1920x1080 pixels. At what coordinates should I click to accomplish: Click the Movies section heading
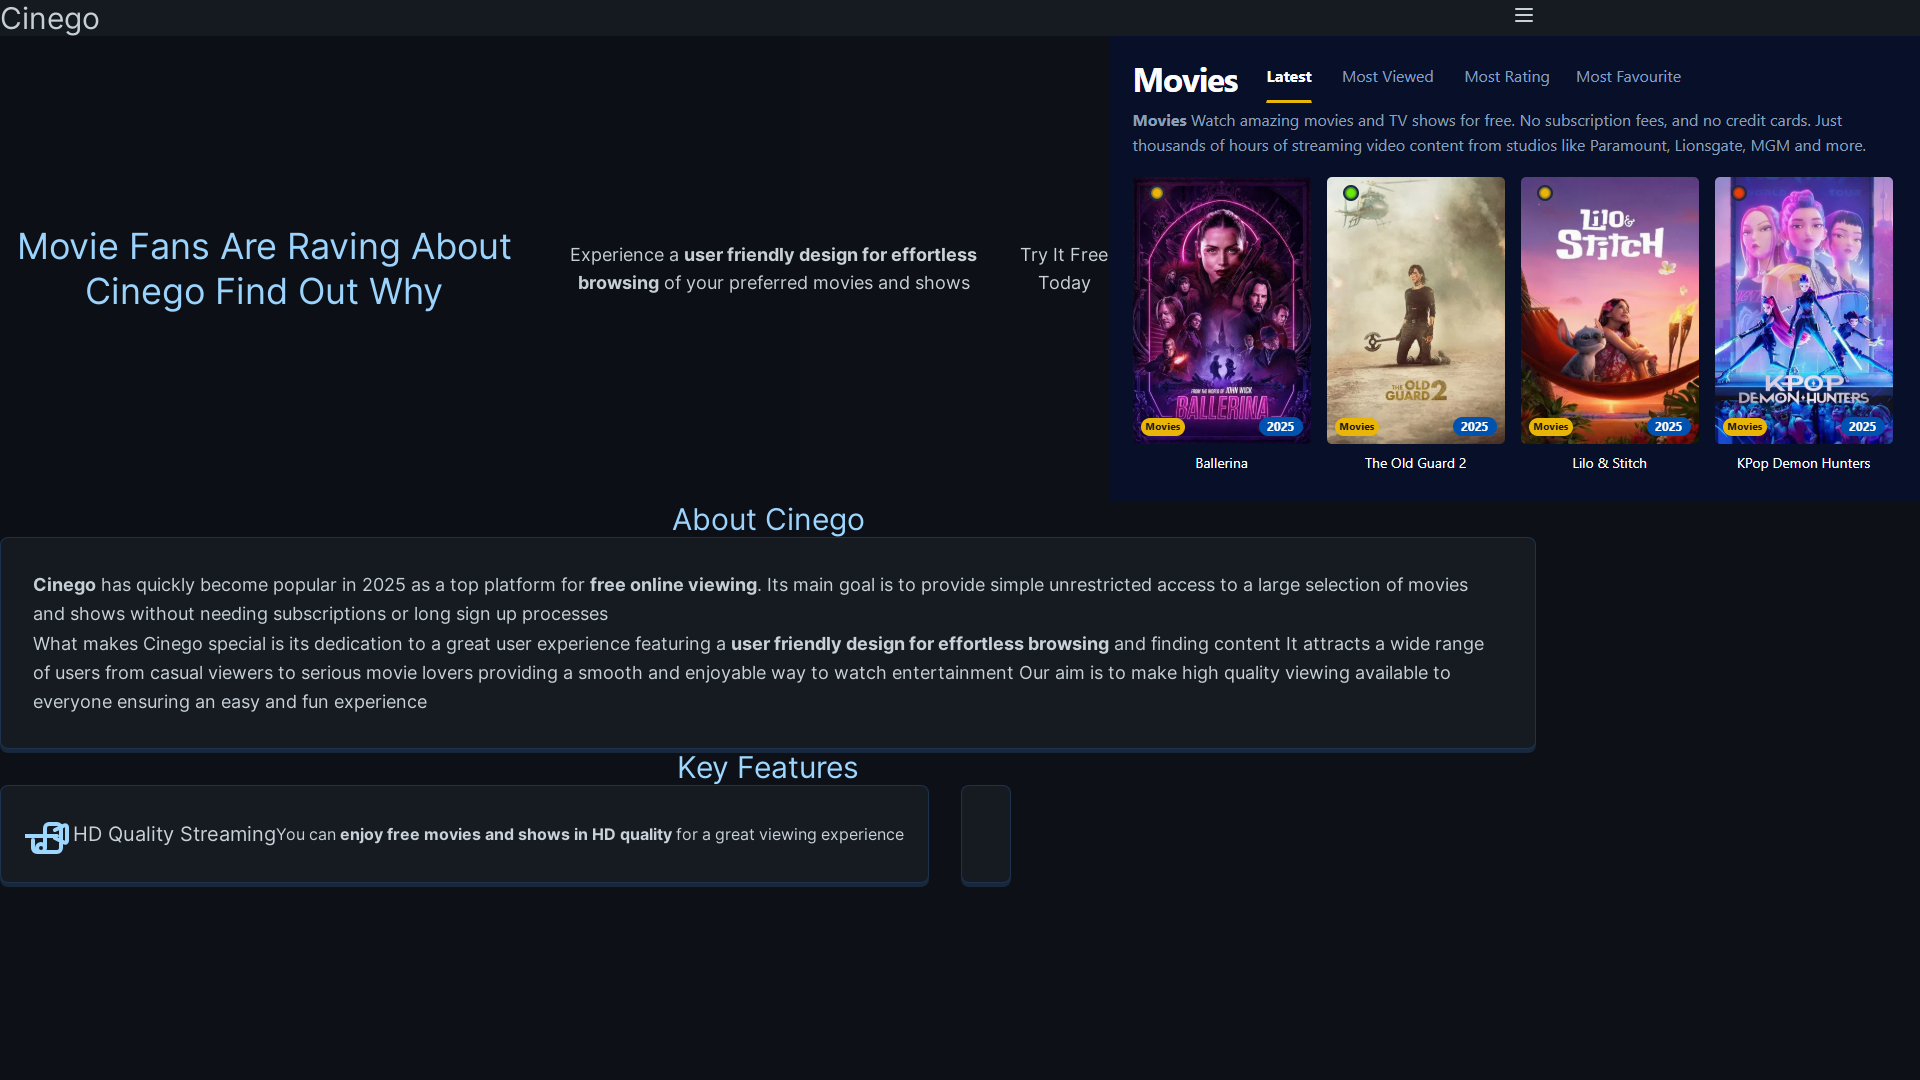[x=1185, y=80]
